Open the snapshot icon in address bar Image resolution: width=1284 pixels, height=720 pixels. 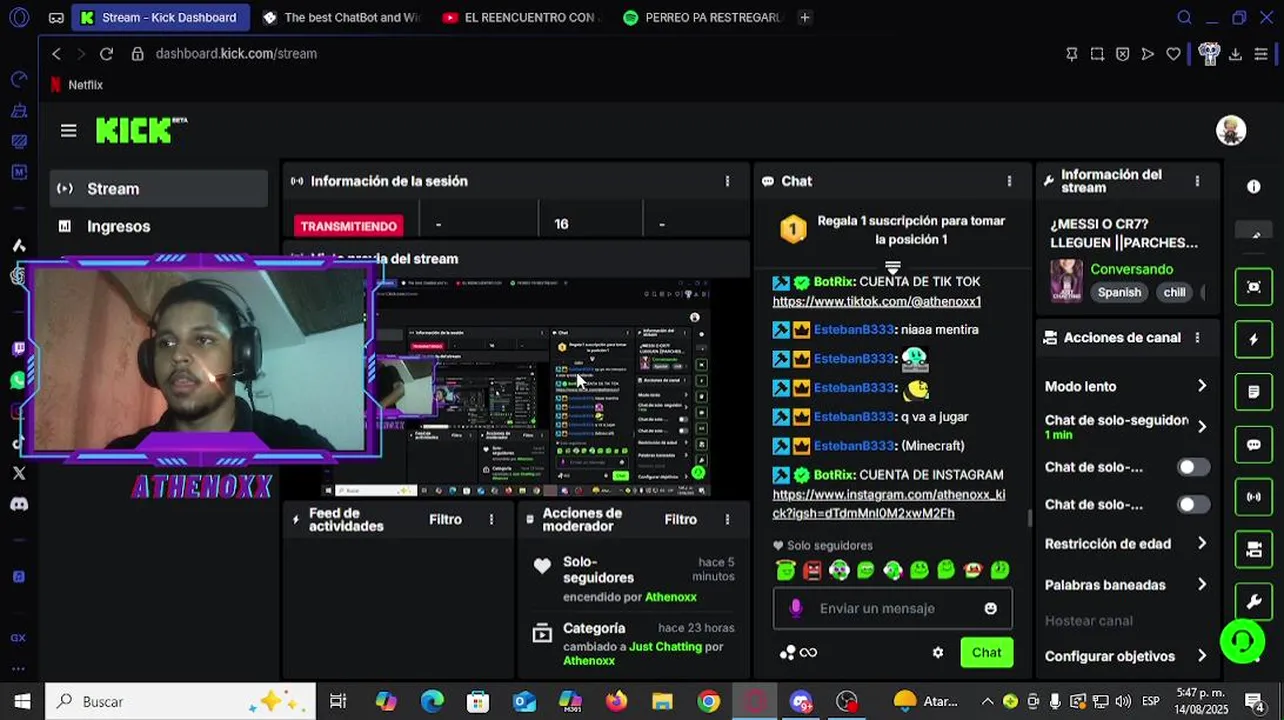(1097, 54)
